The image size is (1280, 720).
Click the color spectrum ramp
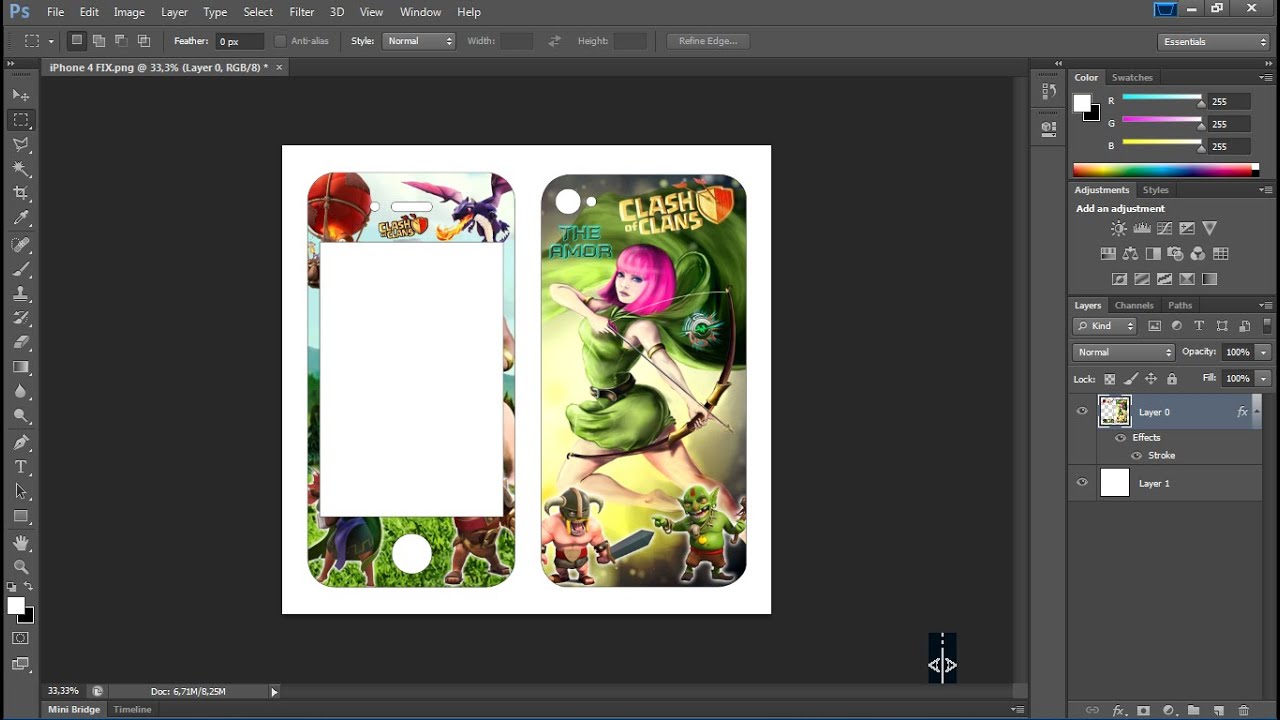point(1166,170)
